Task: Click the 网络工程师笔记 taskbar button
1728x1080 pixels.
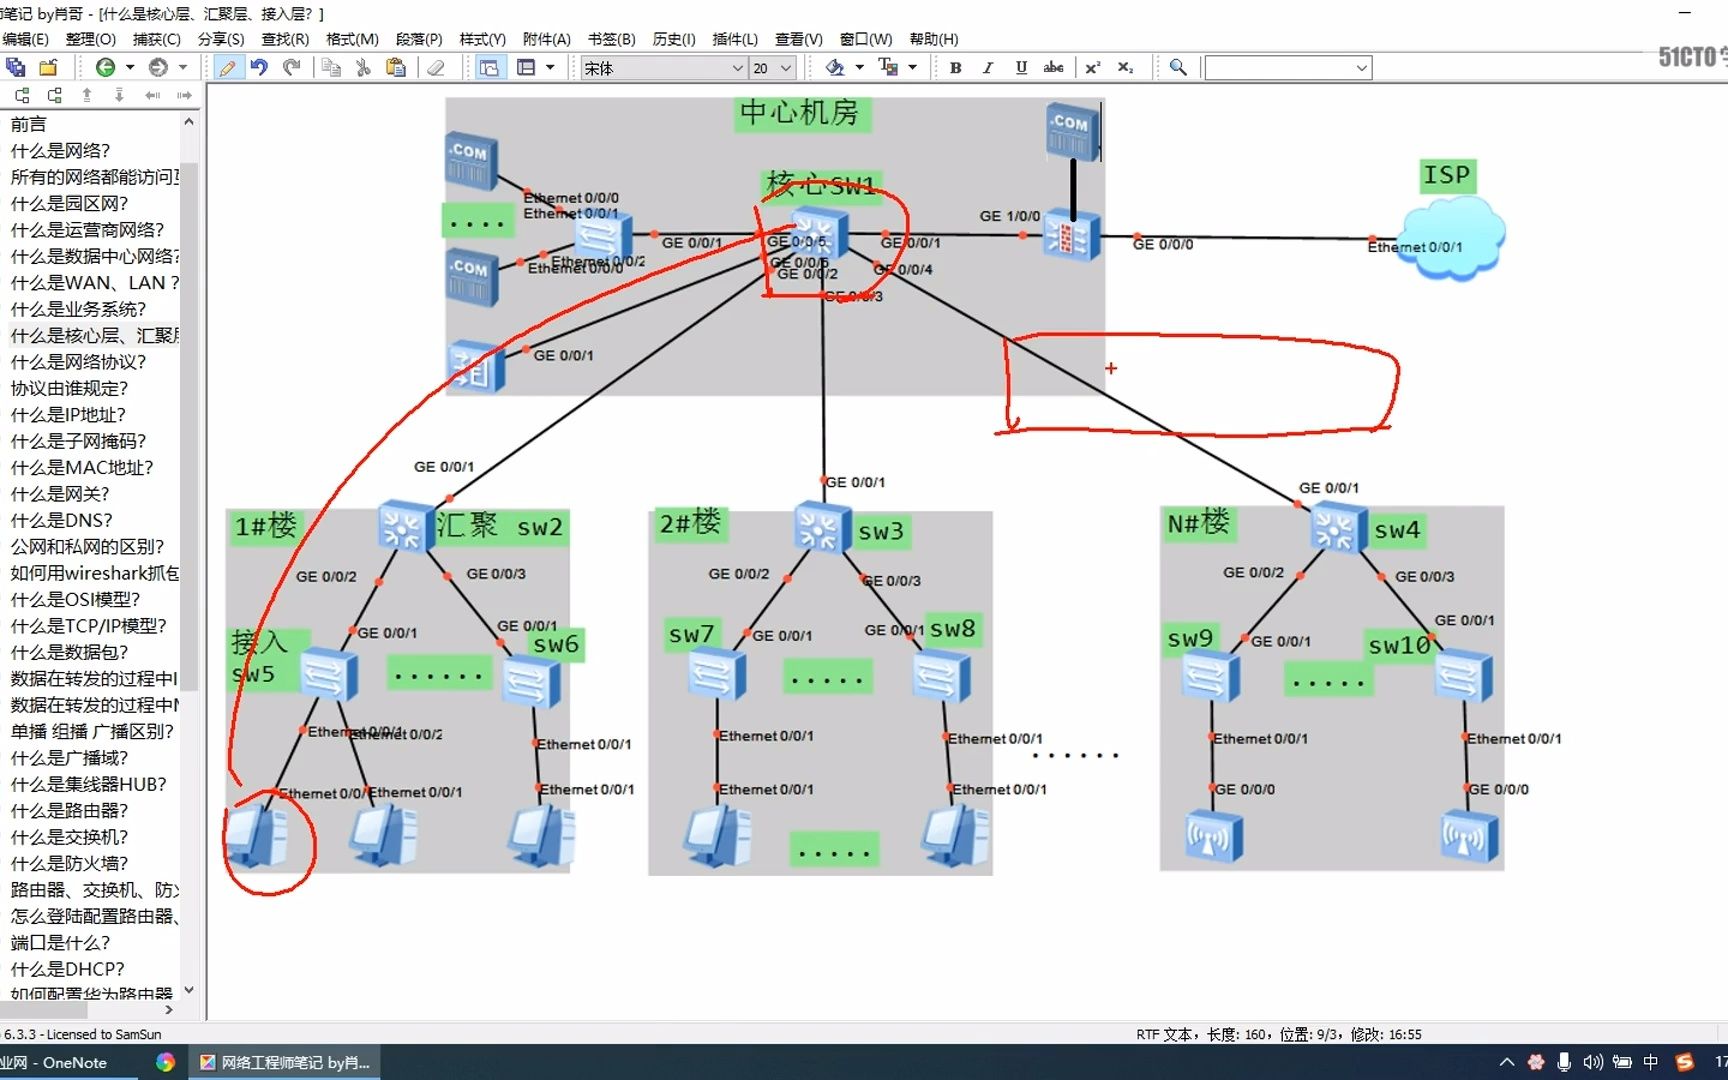Action: [x=284, y=1062]
